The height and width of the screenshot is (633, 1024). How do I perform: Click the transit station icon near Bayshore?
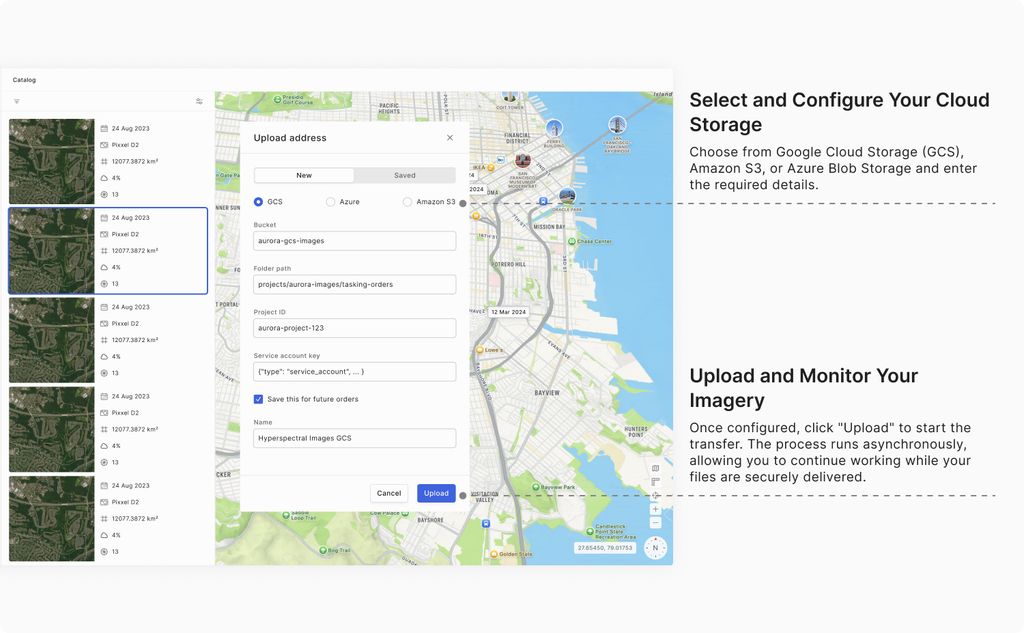[x=485, y=524]
